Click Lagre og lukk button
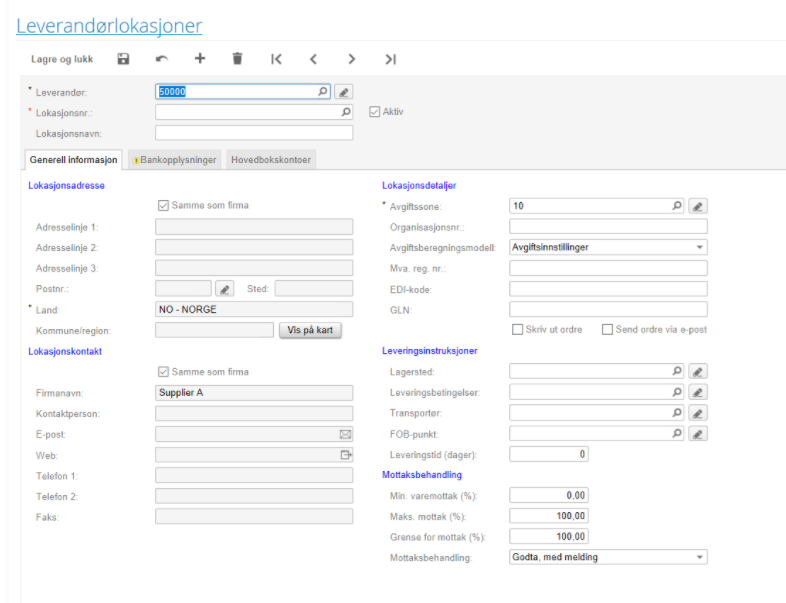This screenshot has height=603, width=786. tap(62, 59)
